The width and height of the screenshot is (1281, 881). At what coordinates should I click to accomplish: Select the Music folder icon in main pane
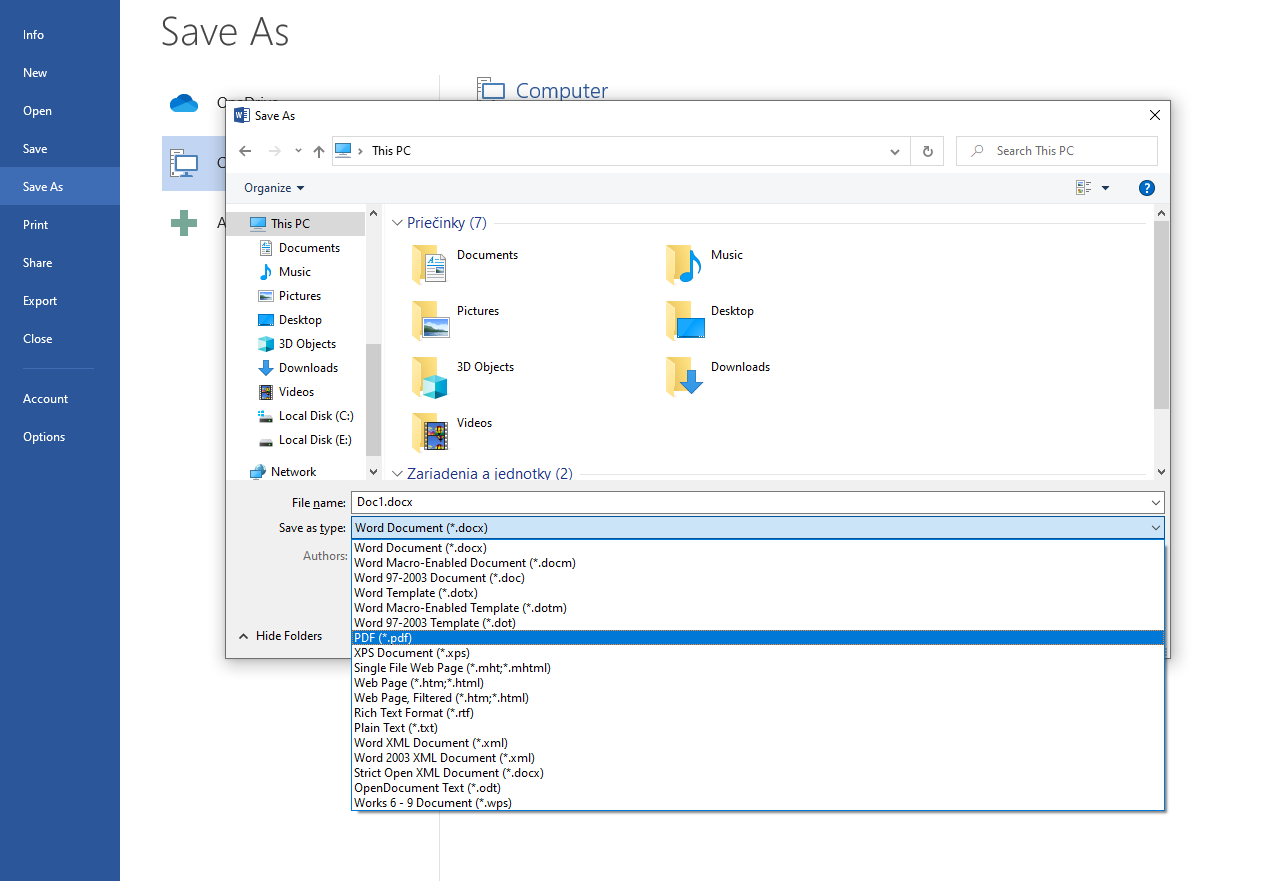pos(684,264)
